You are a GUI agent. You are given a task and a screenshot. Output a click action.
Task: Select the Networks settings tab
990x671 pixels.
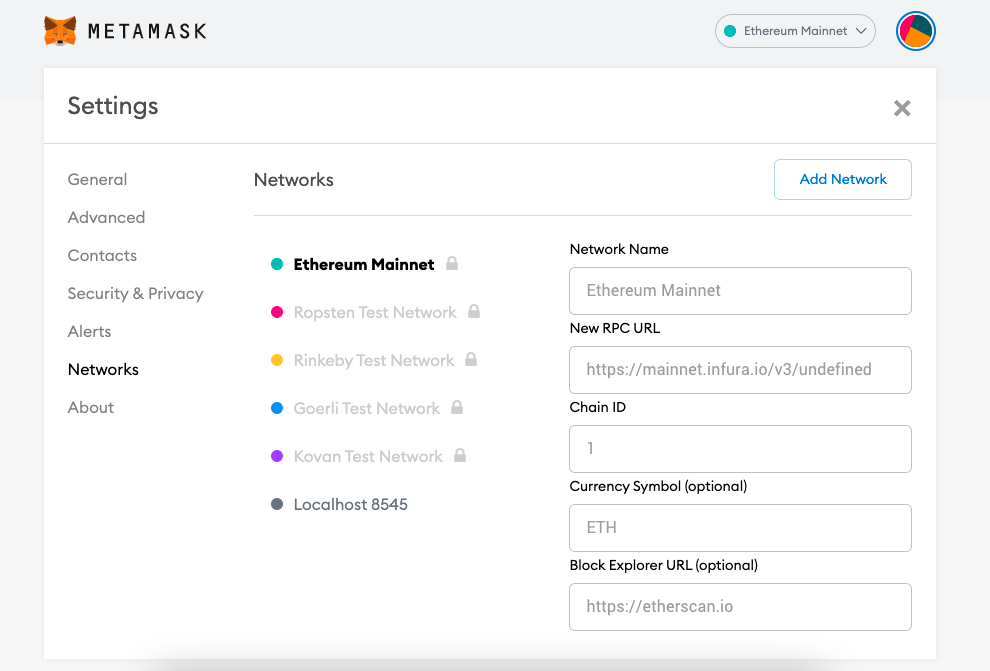(x=103, y=369)
